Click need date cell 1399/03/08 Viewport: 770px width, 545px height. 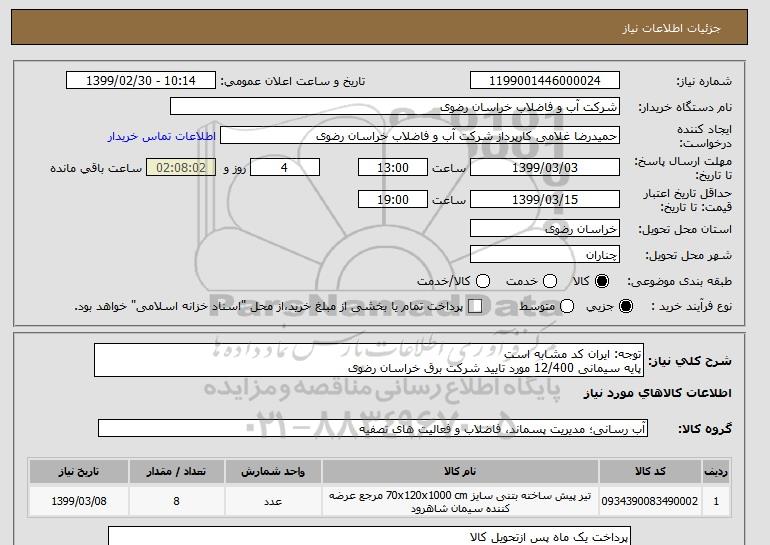pyautogui.click(x=79, y=501)
